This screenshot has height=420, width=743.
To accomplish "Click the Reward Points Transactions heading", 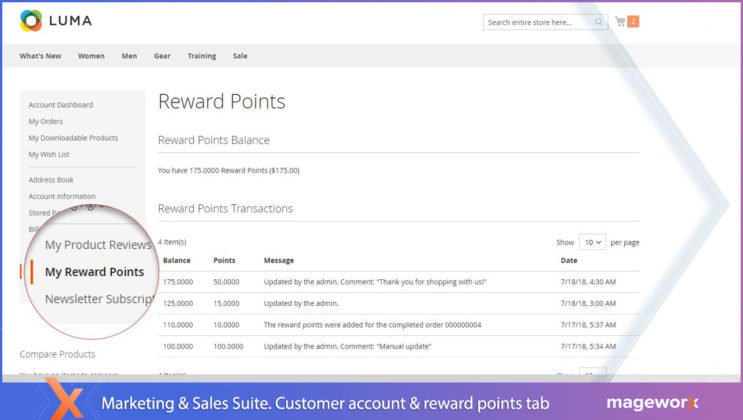I will pyautogui.click(x=225, y=209).
